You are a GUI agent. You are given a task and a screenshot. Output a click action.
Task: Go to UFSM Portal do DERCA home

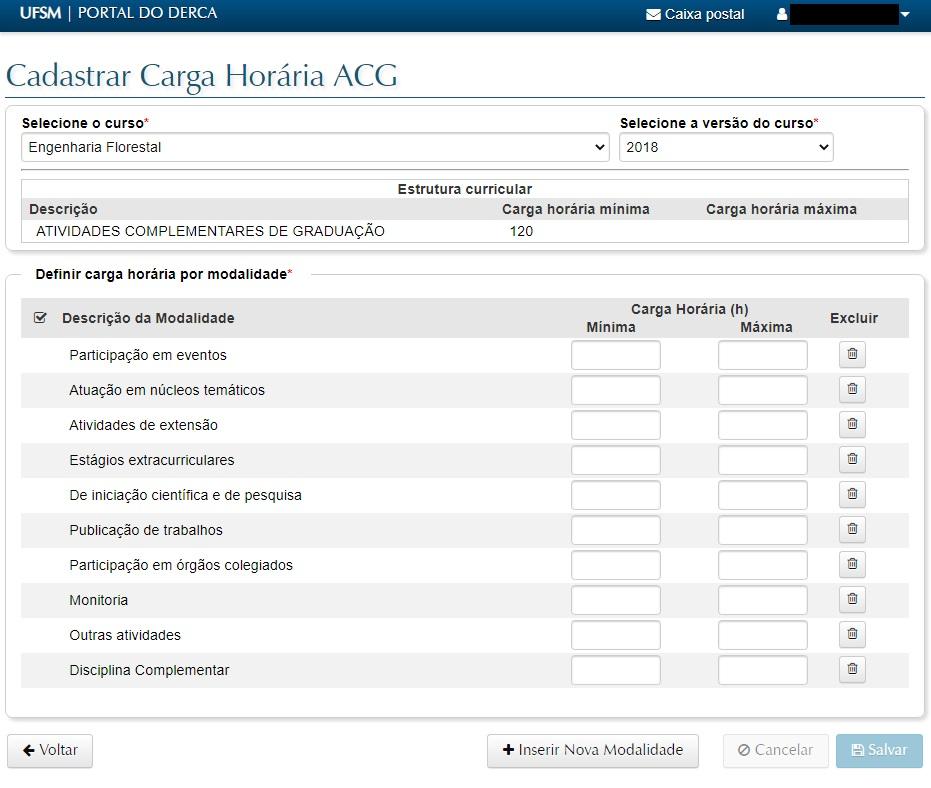[x=118, y=14]
